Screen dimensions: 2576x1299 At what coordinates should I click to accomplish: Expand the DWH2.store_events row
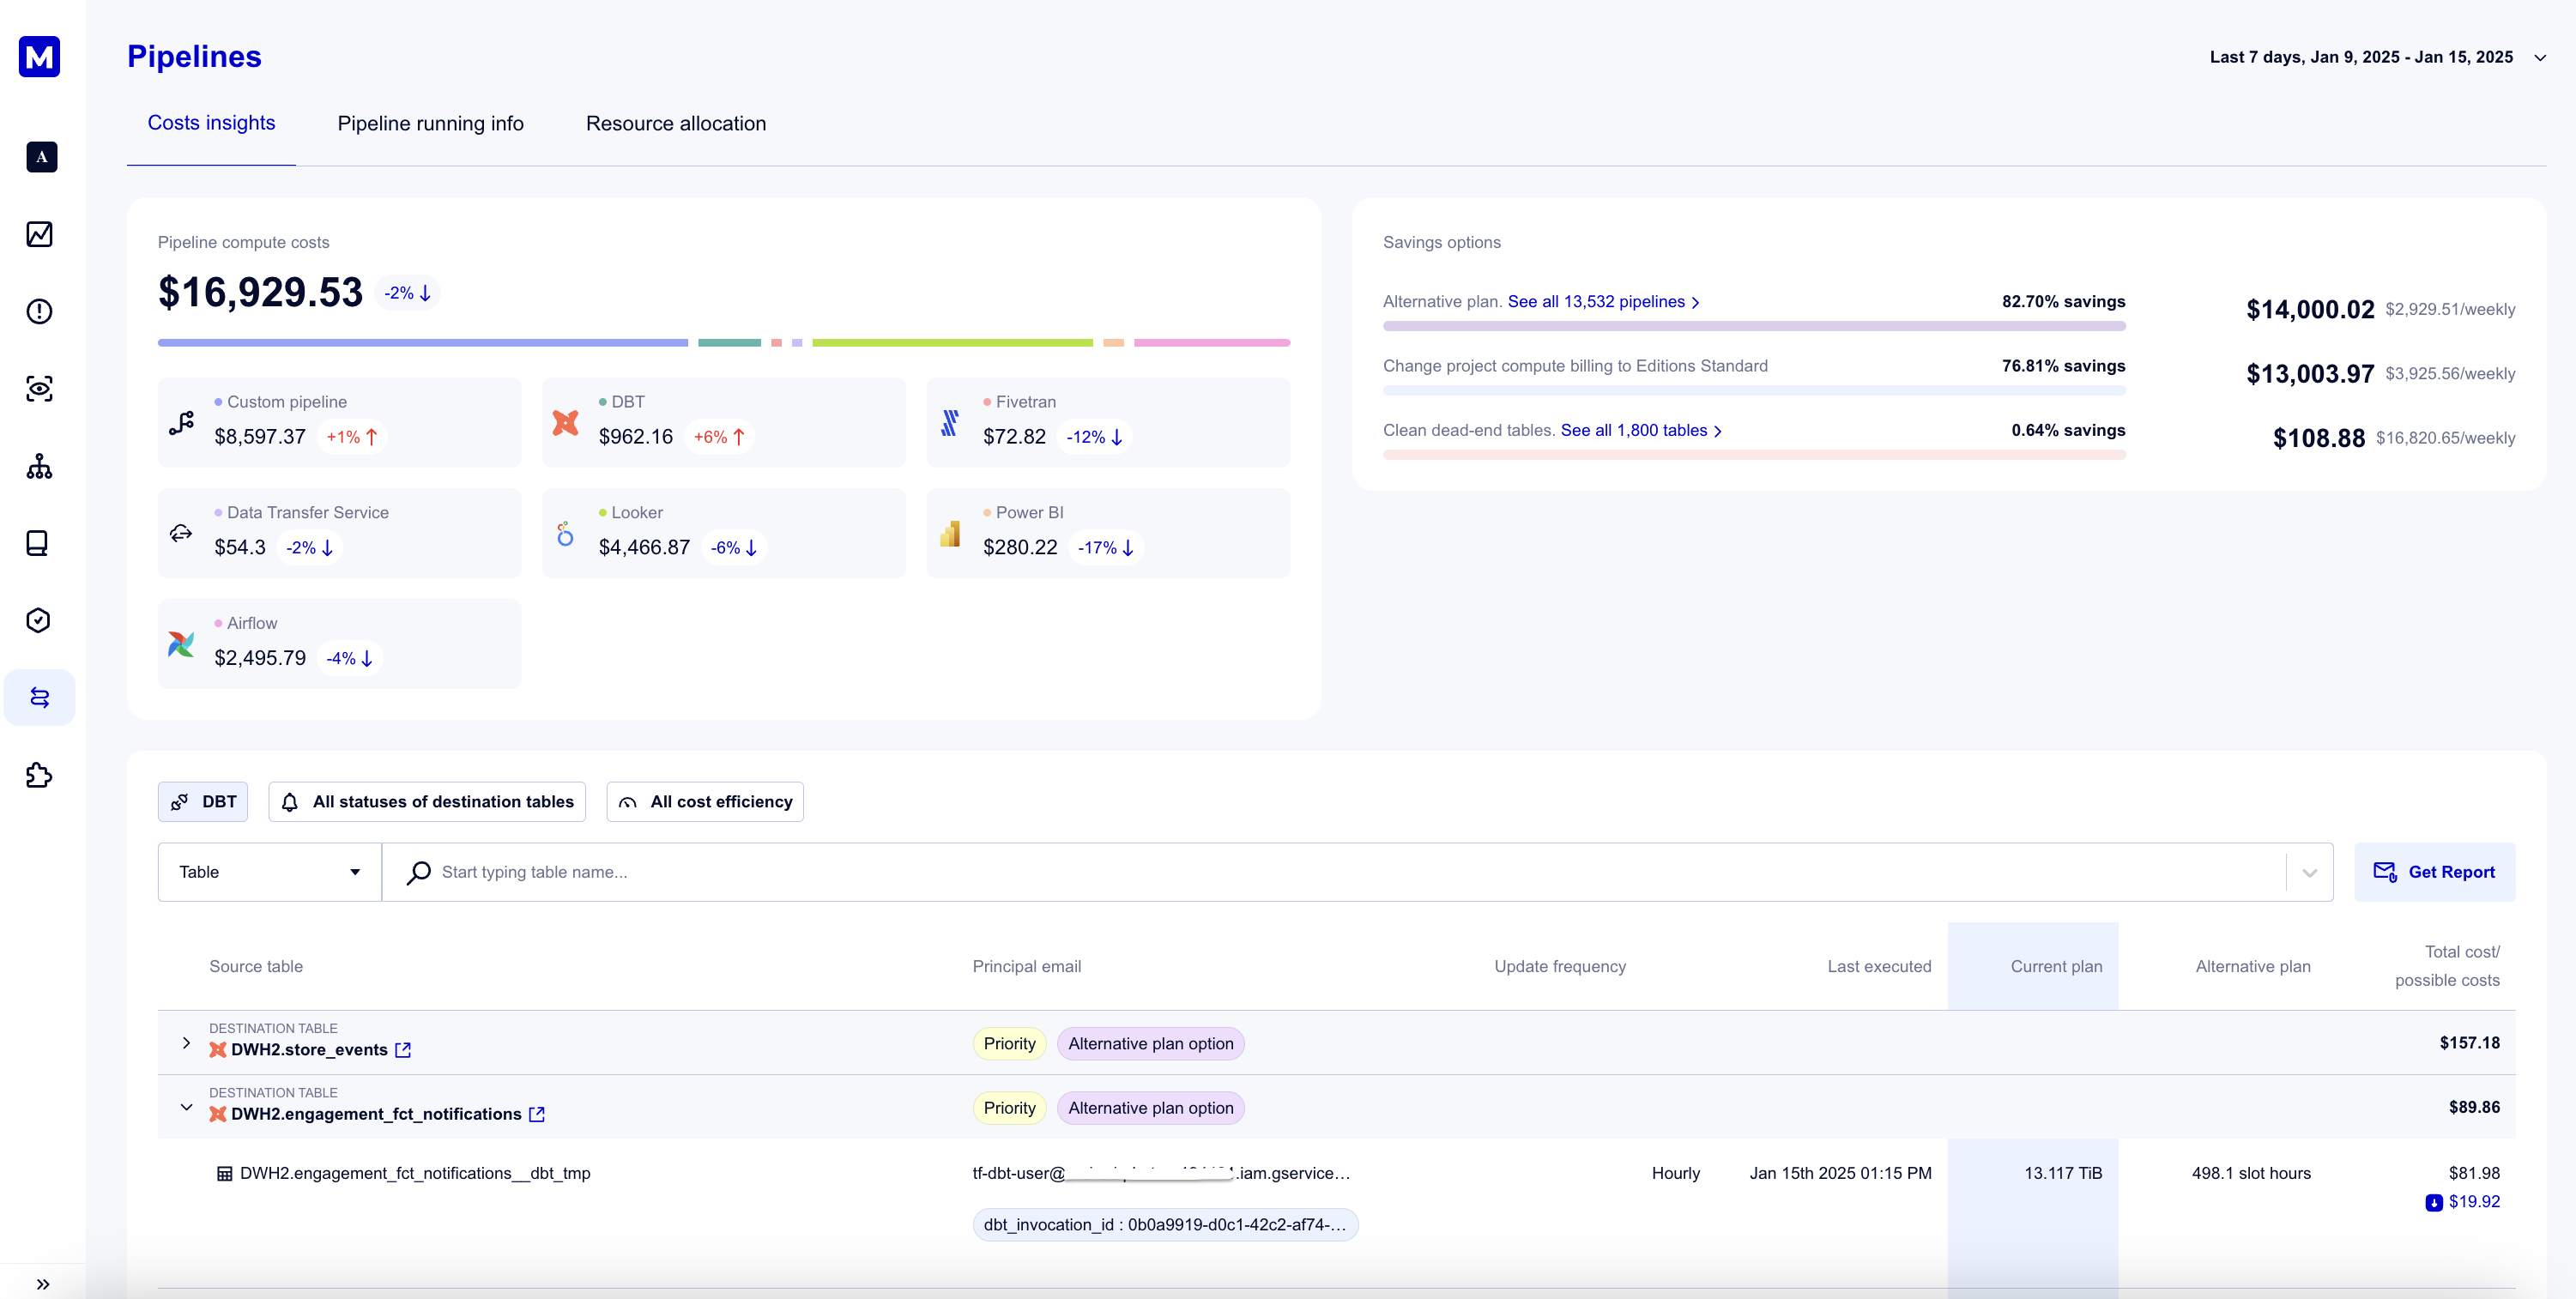[x=186, y=1043]
